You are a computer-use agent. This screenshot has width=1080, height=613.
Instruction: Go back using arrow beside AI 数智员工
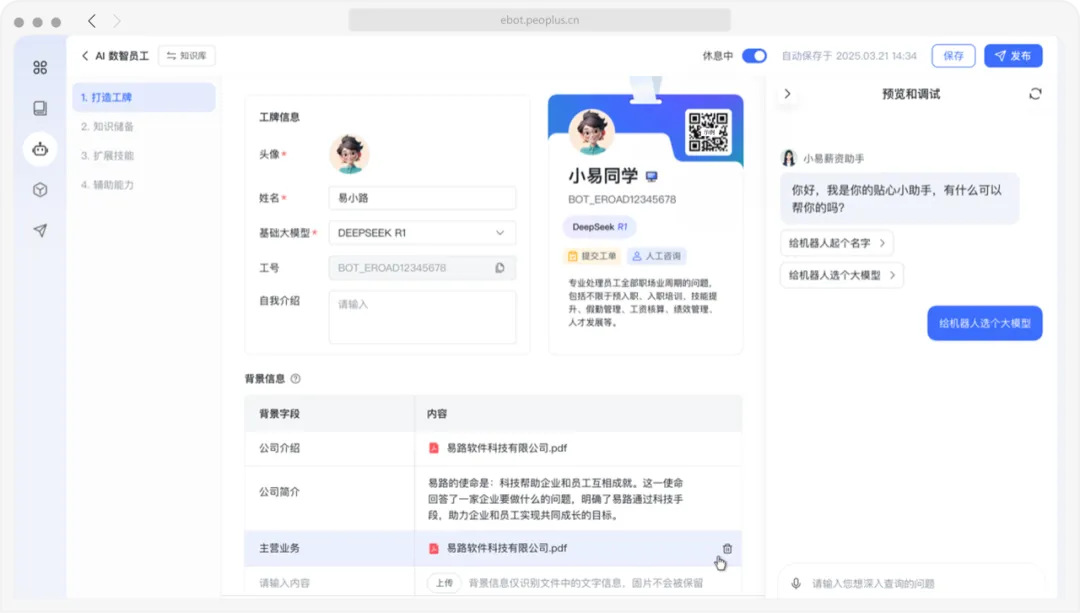84,55
